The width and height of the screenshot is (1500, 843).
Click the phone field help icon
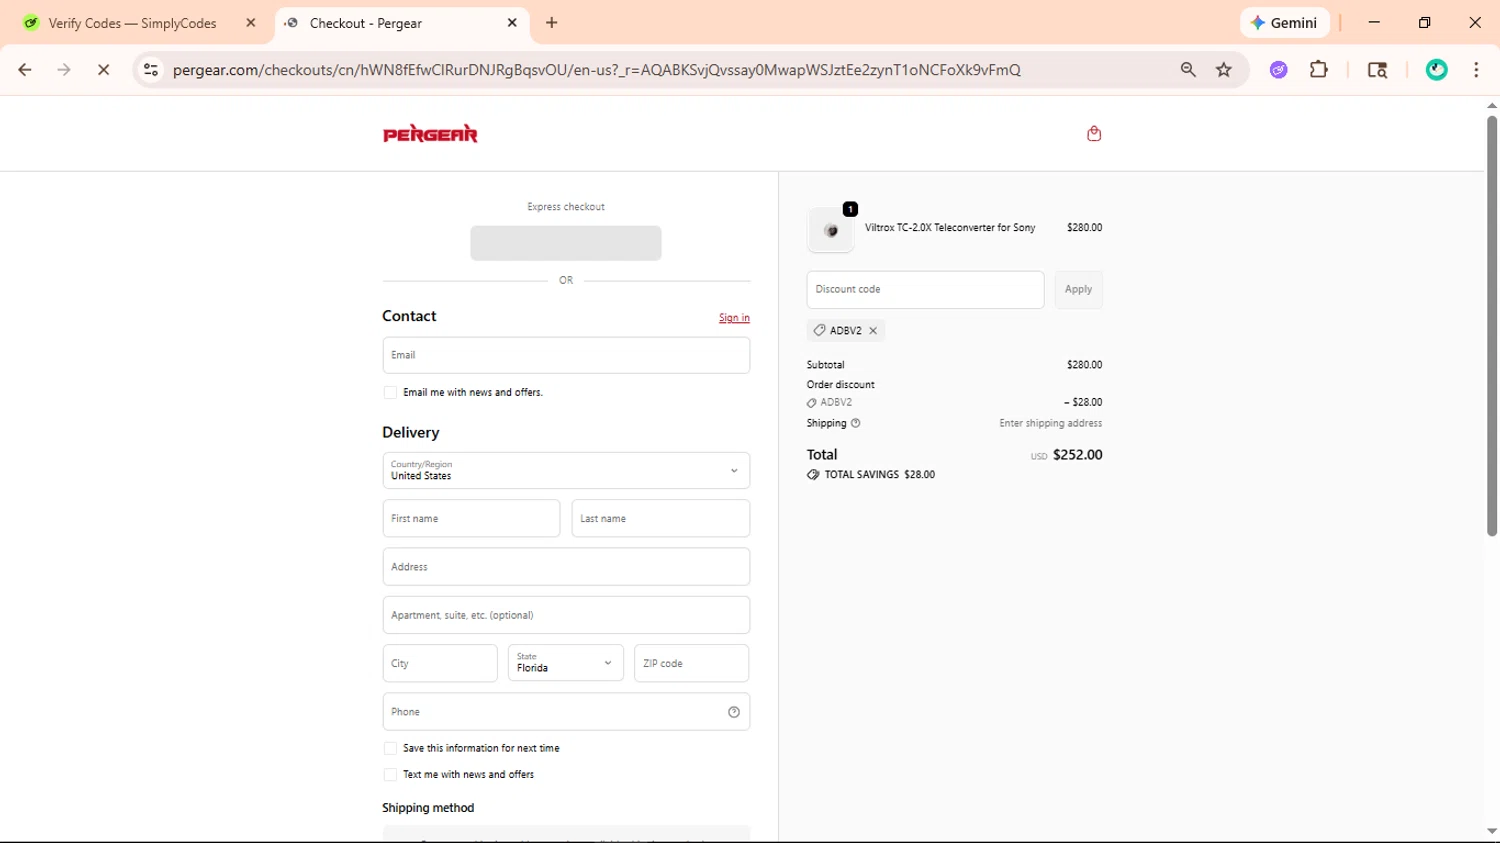coord(734,712)
